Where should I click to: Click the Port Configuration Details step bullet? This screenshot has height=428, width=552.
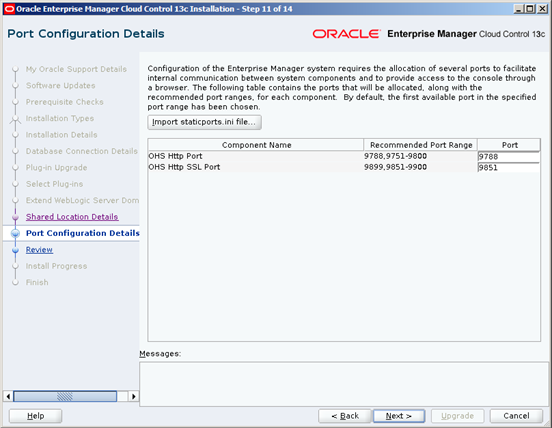click(x=15, y=233)
